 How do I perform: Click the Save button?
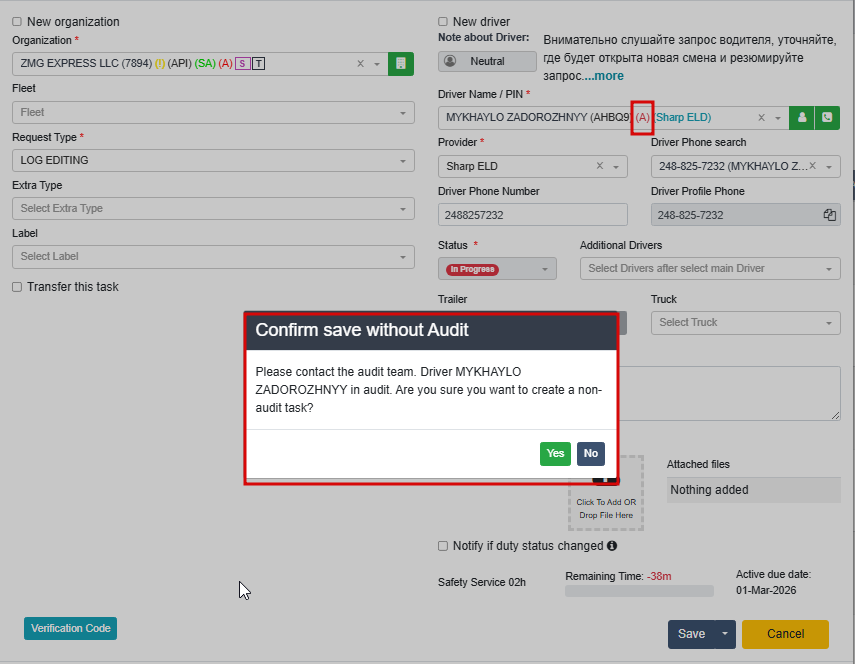pos(691,634)
